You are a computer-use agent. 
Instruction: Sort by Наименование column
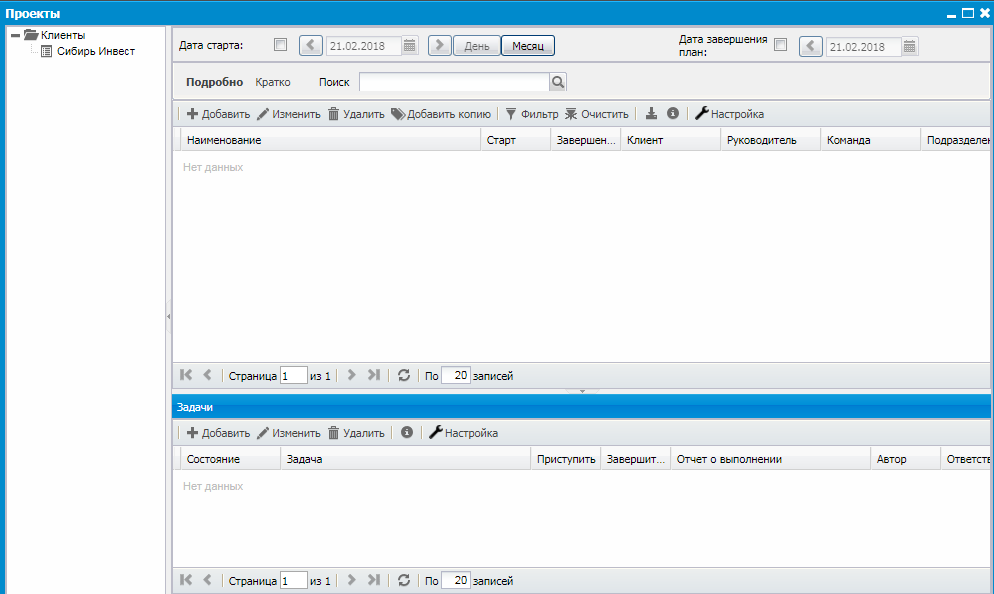click(330, 140)
